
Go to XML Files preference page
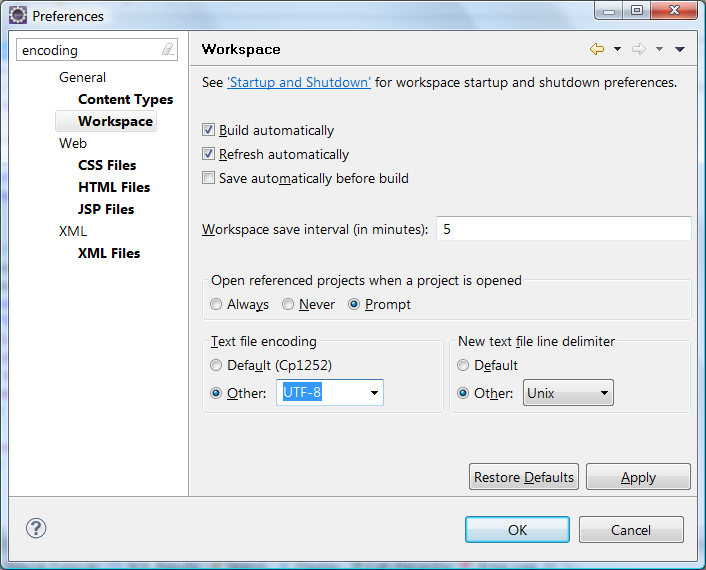pos(109,253)
